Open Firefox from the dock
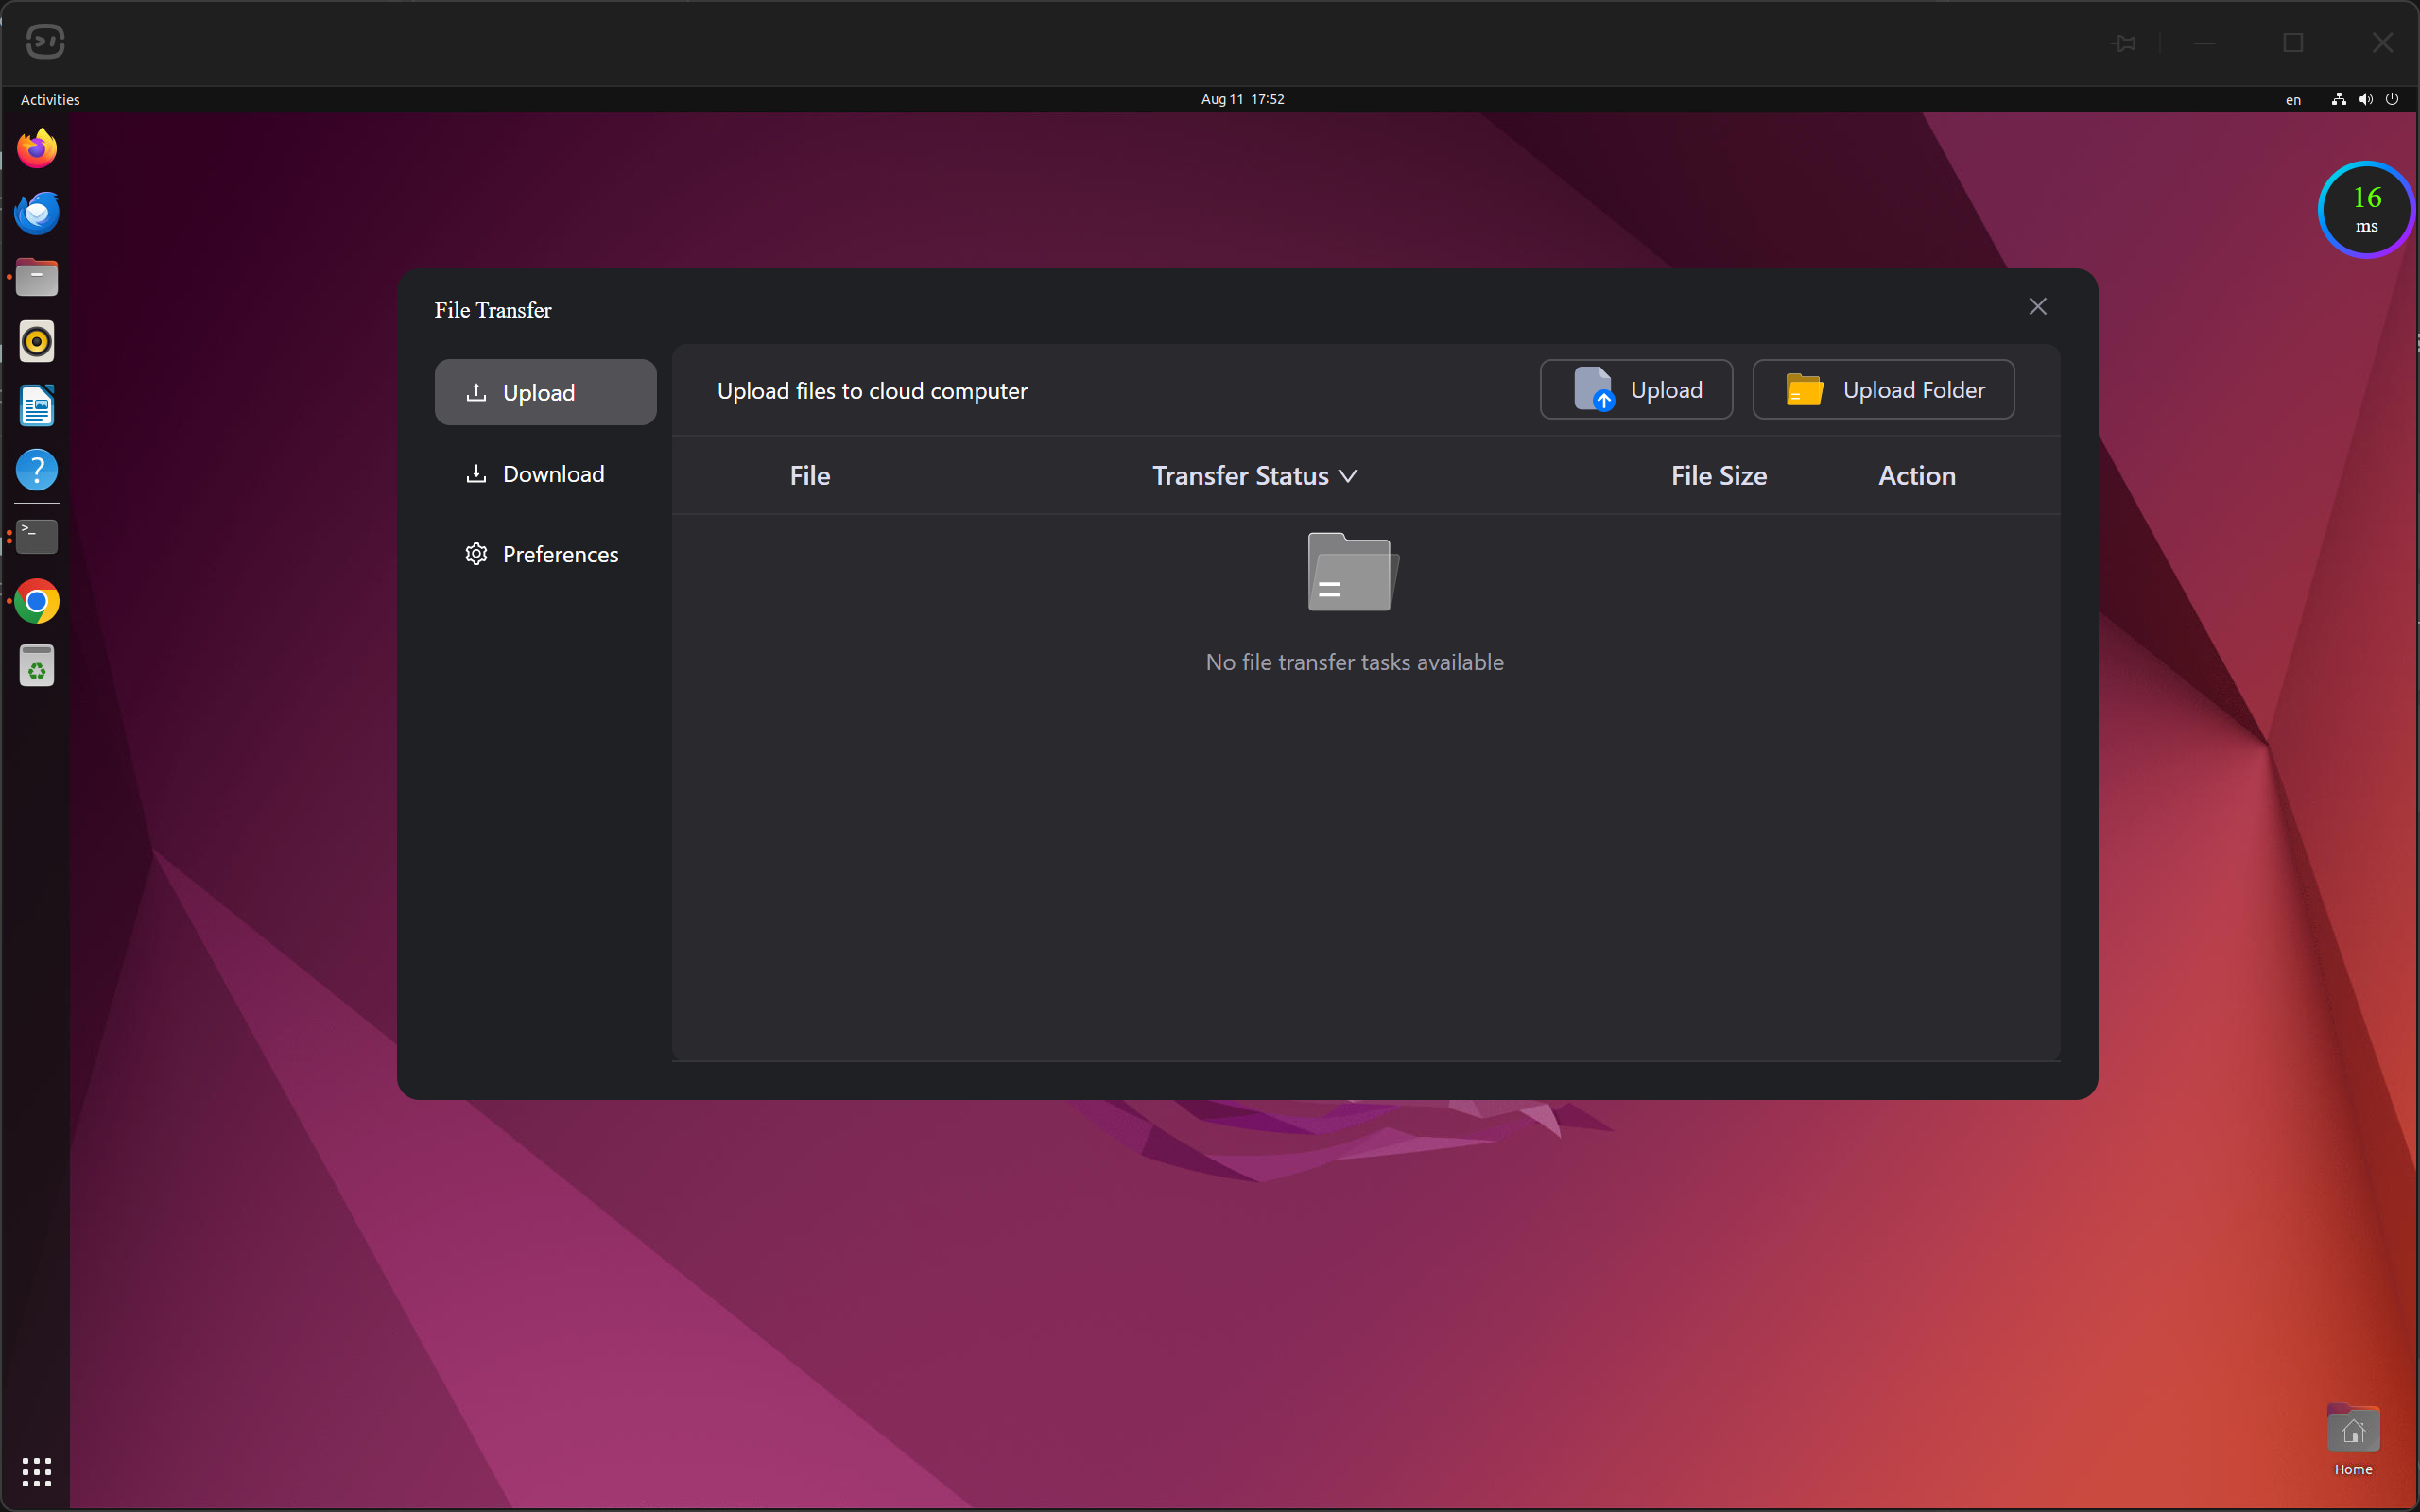This screenshot has width=2420, height=1512. (x=37, y=148)
